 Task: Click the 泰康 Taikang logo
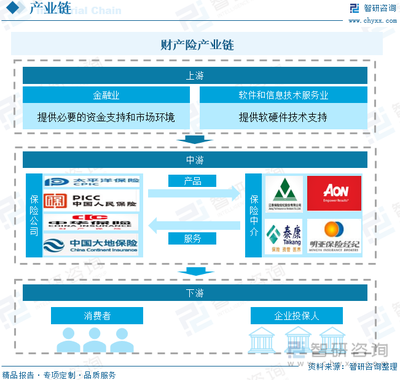coord(284,237)
